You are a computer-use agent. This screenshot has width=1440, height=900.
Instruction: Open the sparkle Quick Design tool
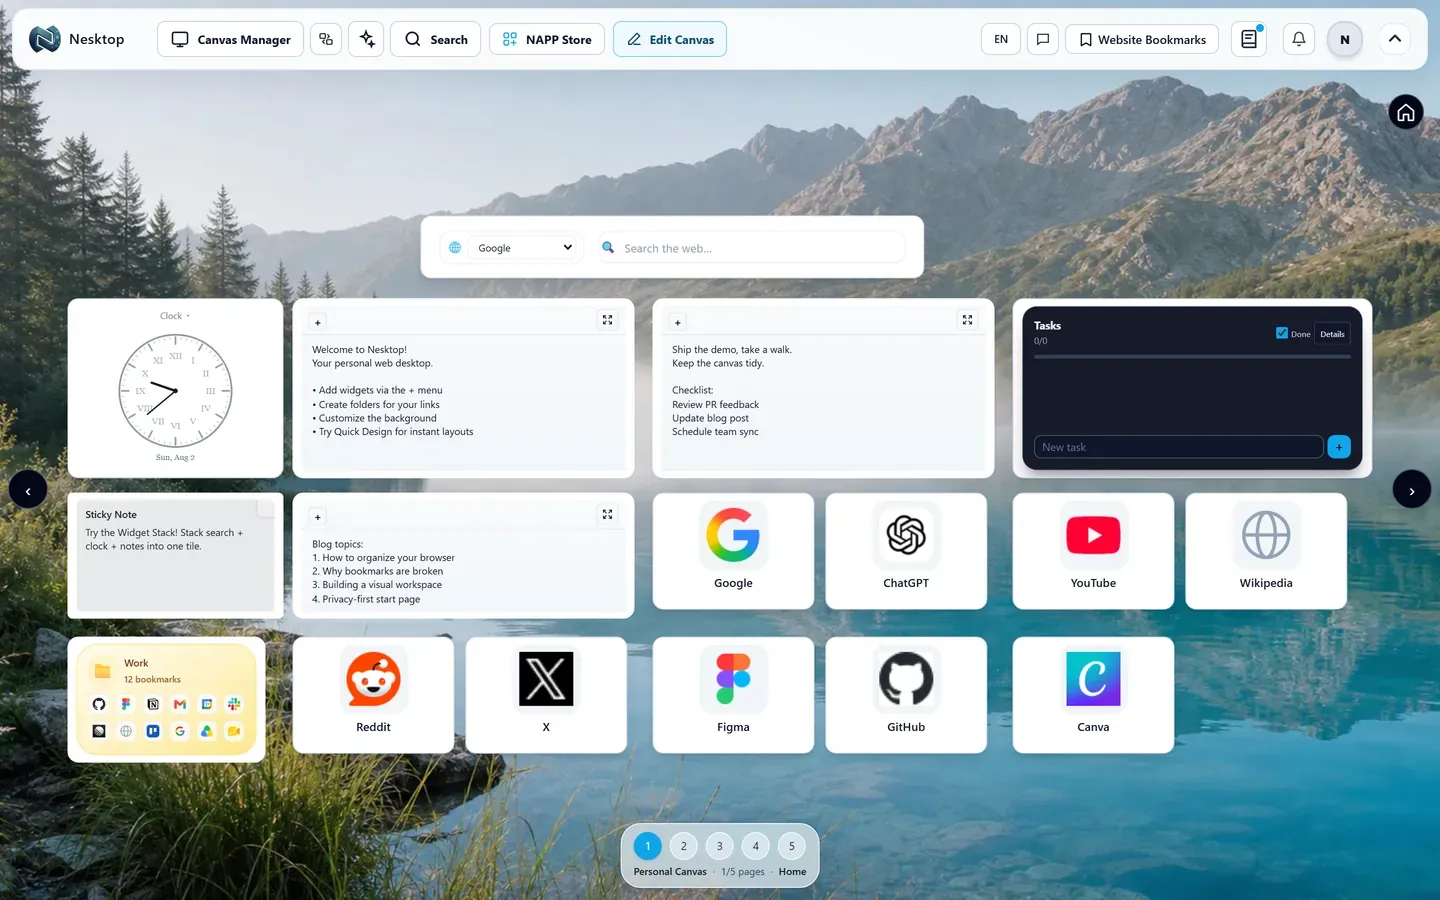pyautogui.click(x=367, y=39)
